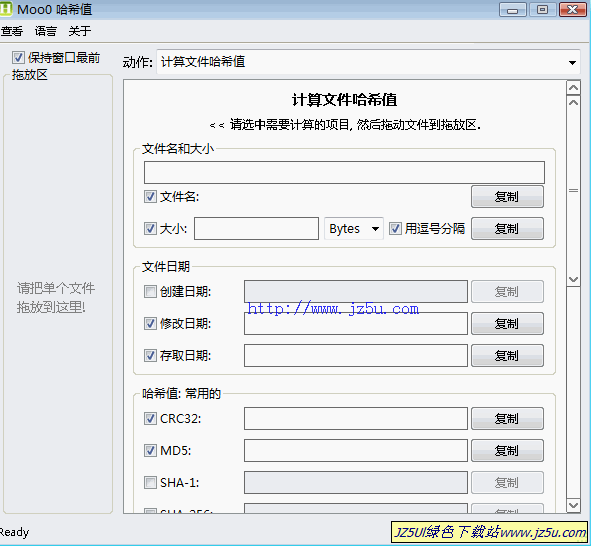Open the 关于 menu
The height and width of the screenshot is (546, 591).
click(80, 31)
